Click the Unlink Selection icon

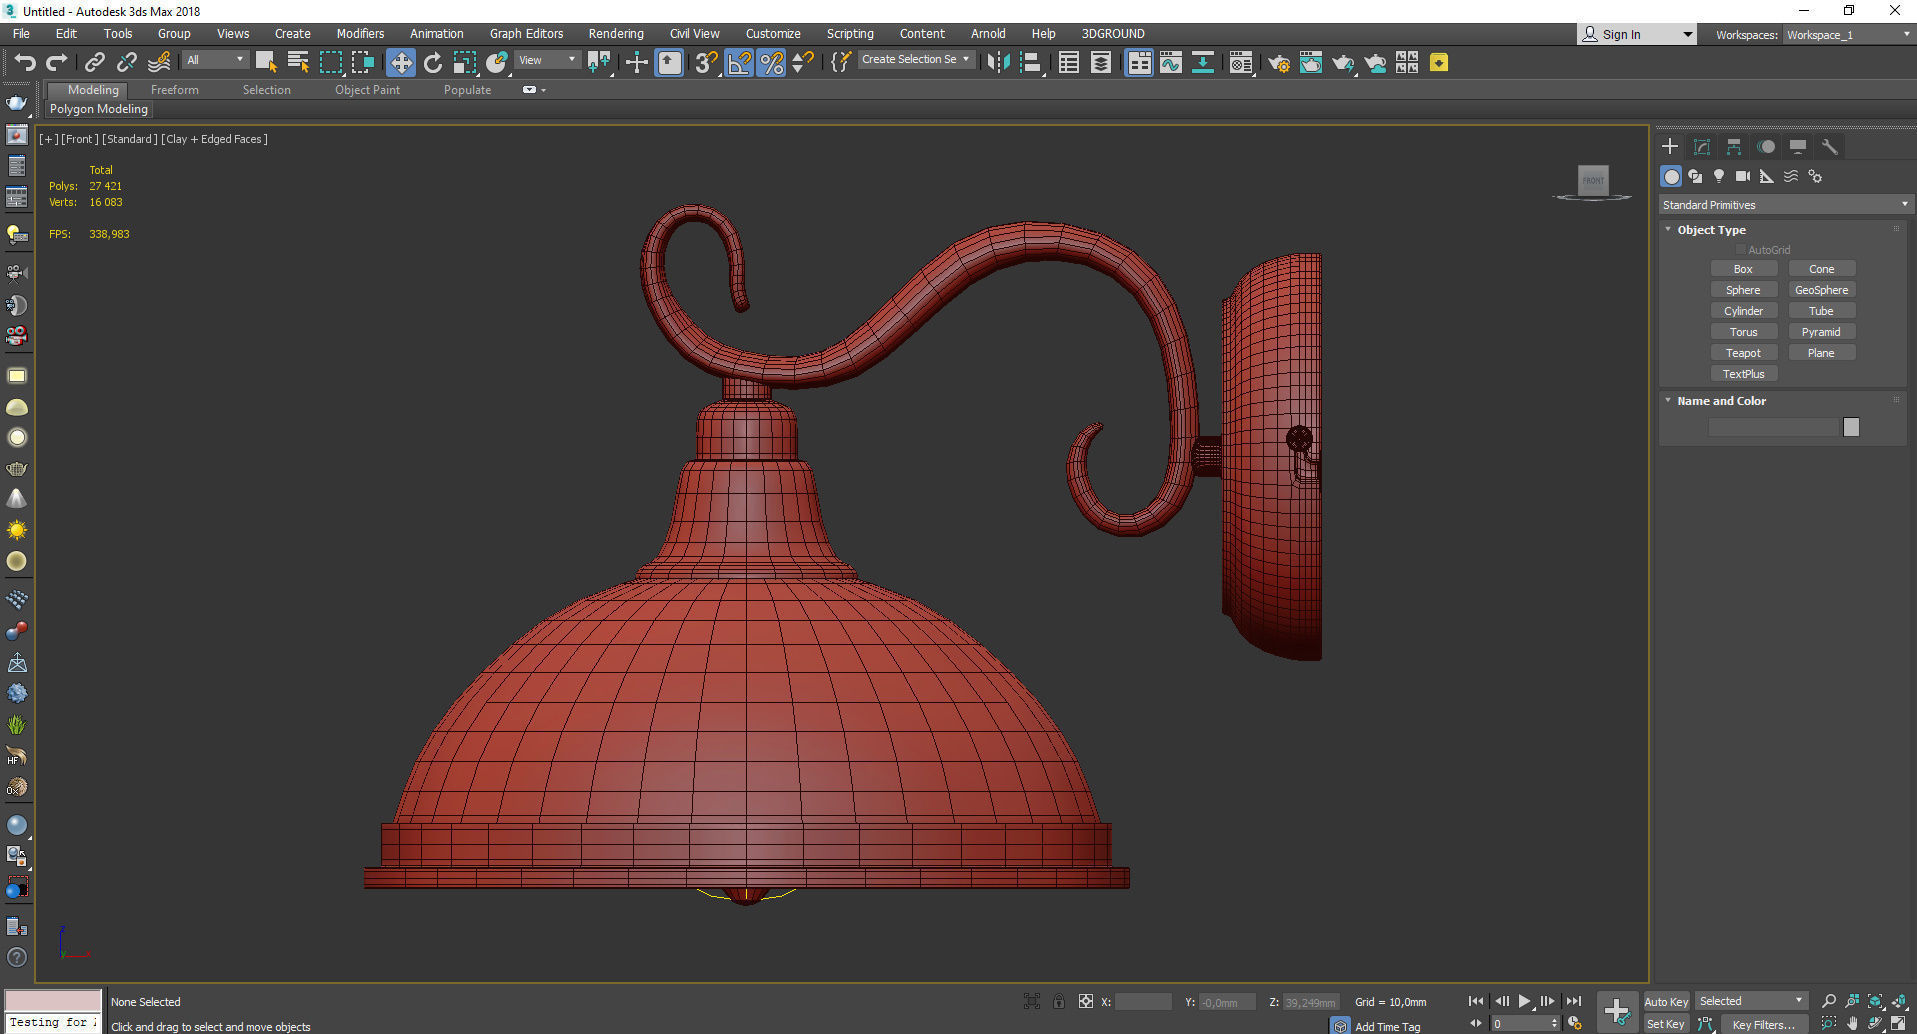[126, 63]
